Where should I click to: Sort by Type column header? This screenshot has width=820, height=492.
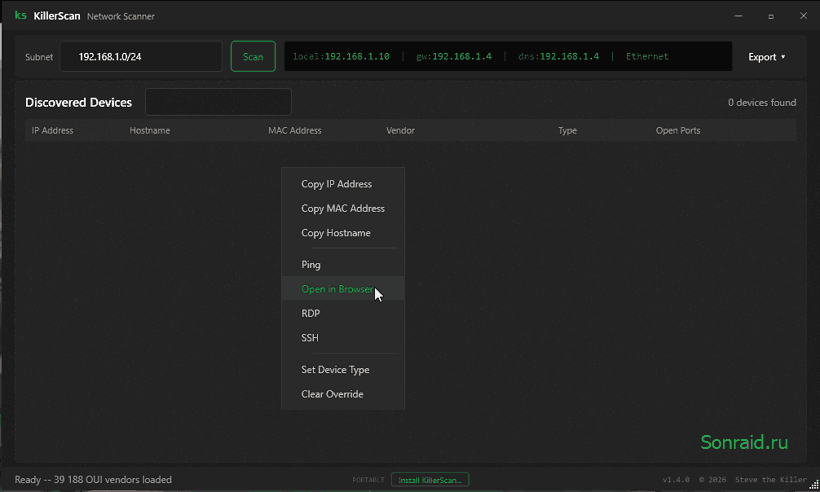(x=567, y=131)
